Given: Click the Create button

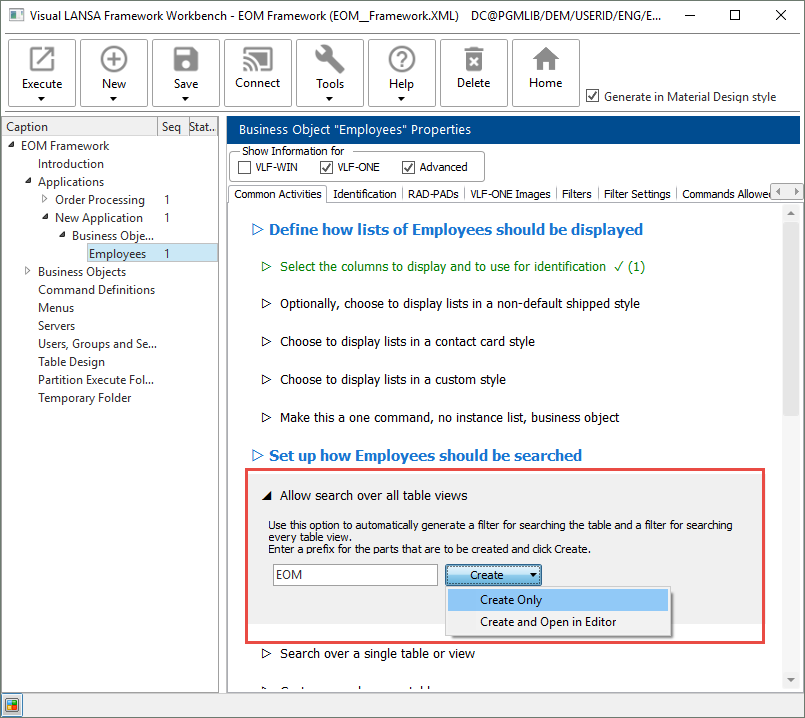Looking at the screenshot, I should [x=486, y=575].
